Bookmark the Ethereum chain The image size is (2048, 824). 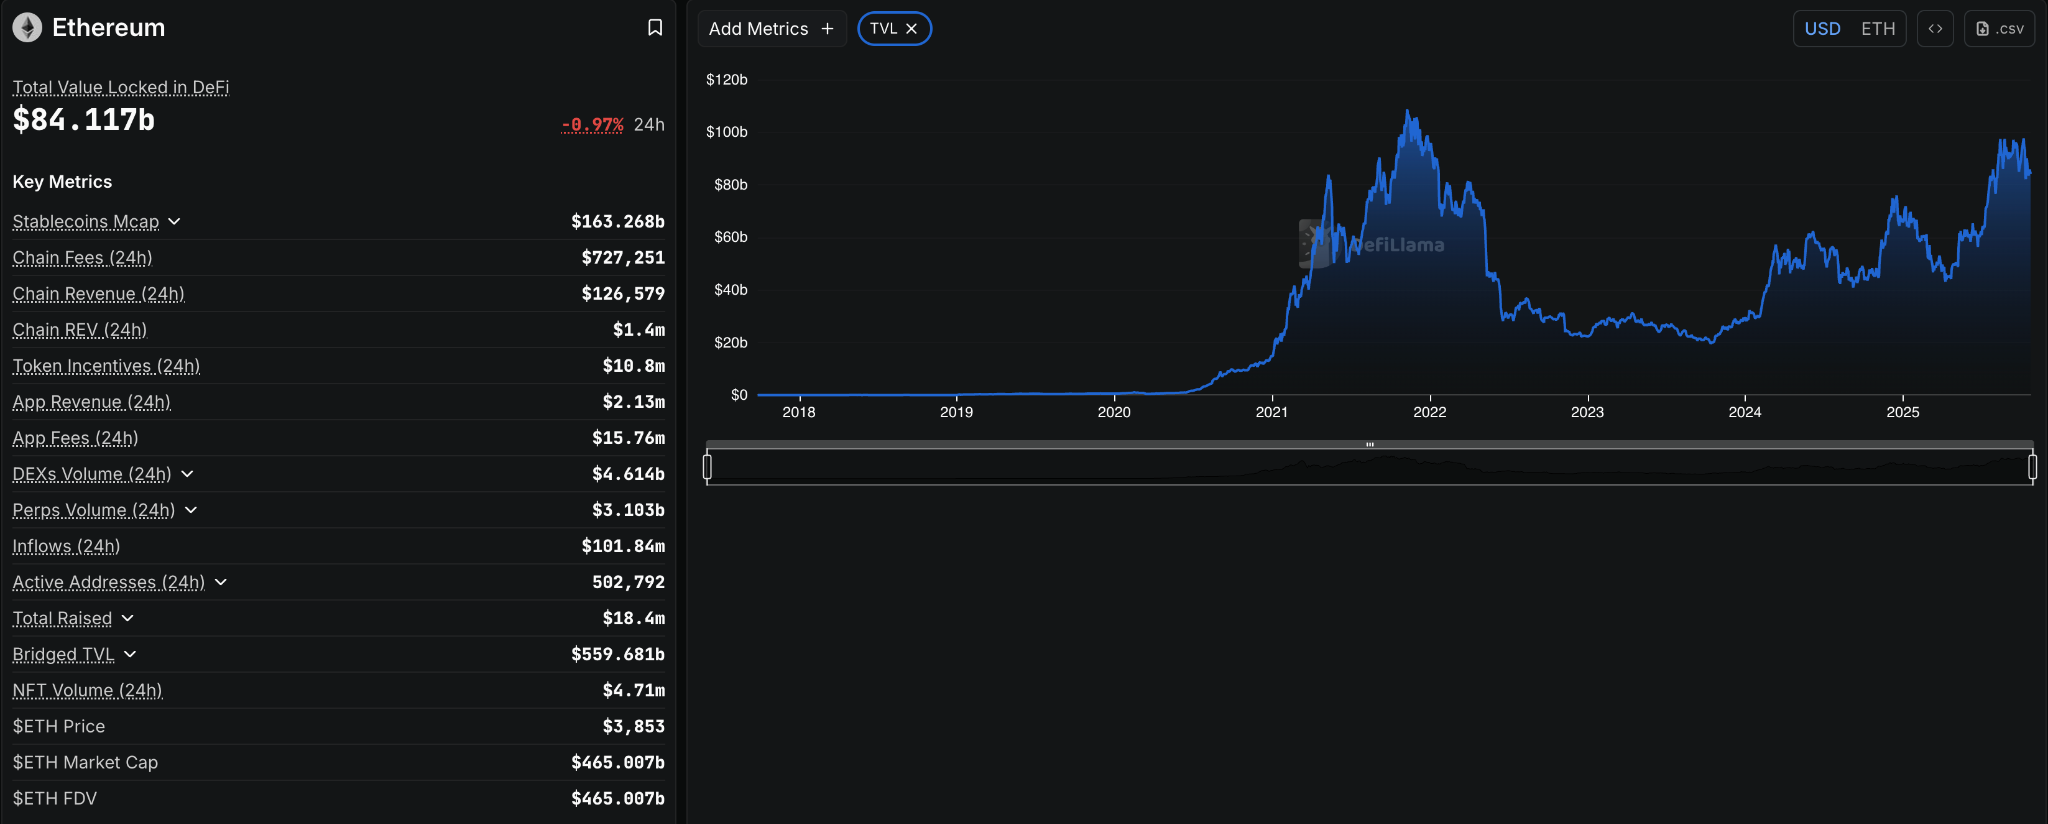(655, 28)
